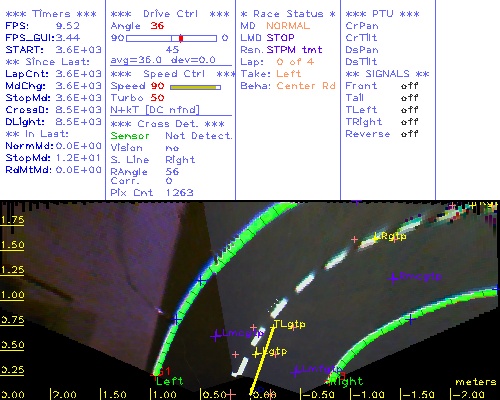Toggle the Front signal off status
Image resolution: width=500 pixels, height=400 pixels.
click(409, 86)
